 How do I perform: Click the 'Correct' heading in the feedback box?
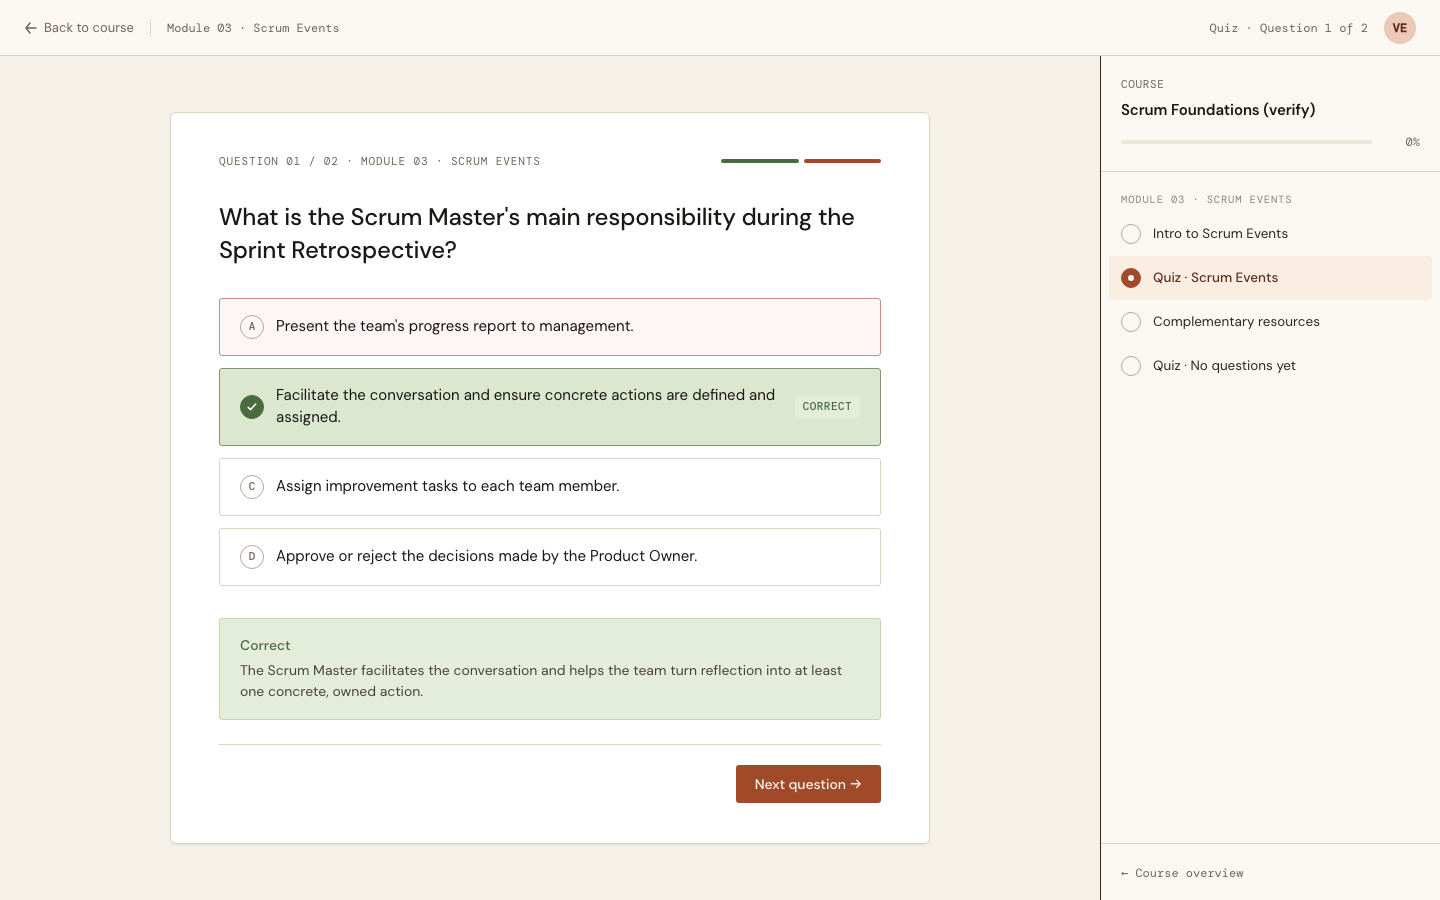point(265,646)
